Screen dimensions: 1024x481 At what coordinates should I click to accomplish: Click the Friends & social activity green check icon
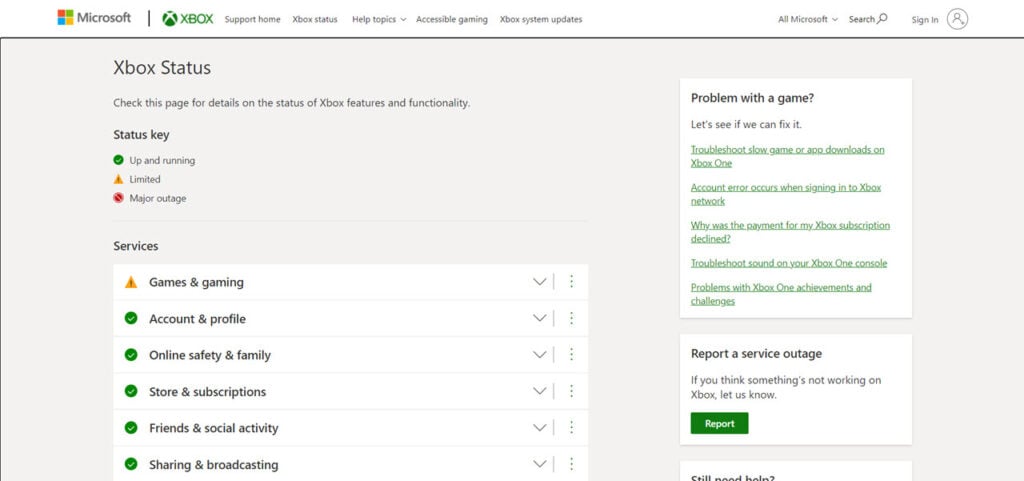click(131, 428)
